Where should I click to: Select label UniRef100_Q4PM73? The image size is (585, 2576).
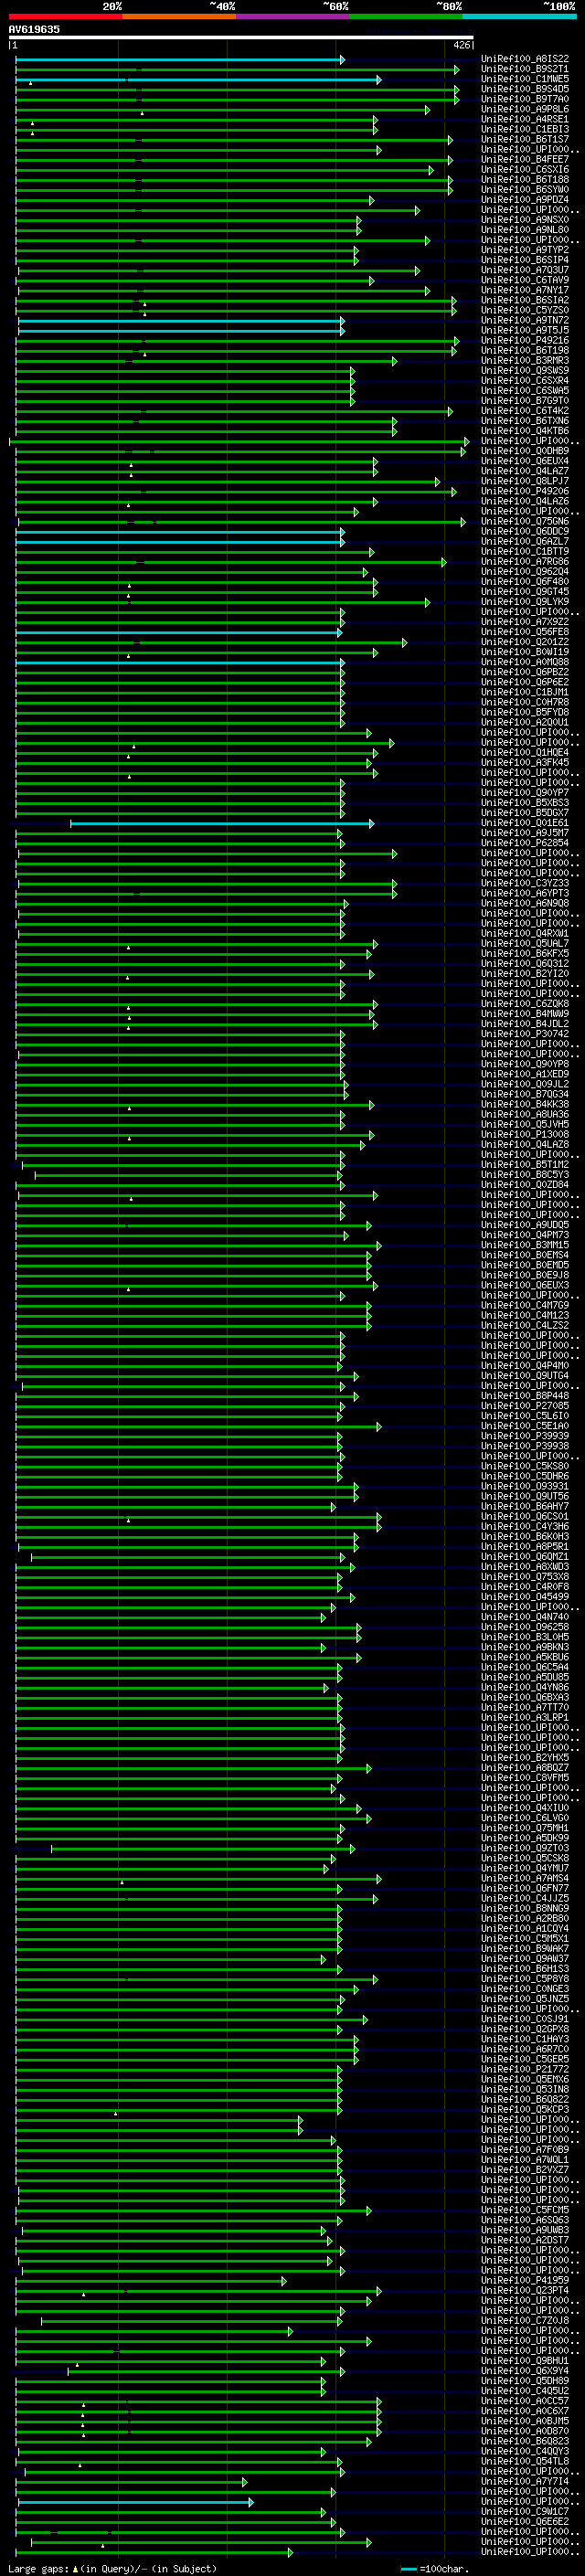525,1235
